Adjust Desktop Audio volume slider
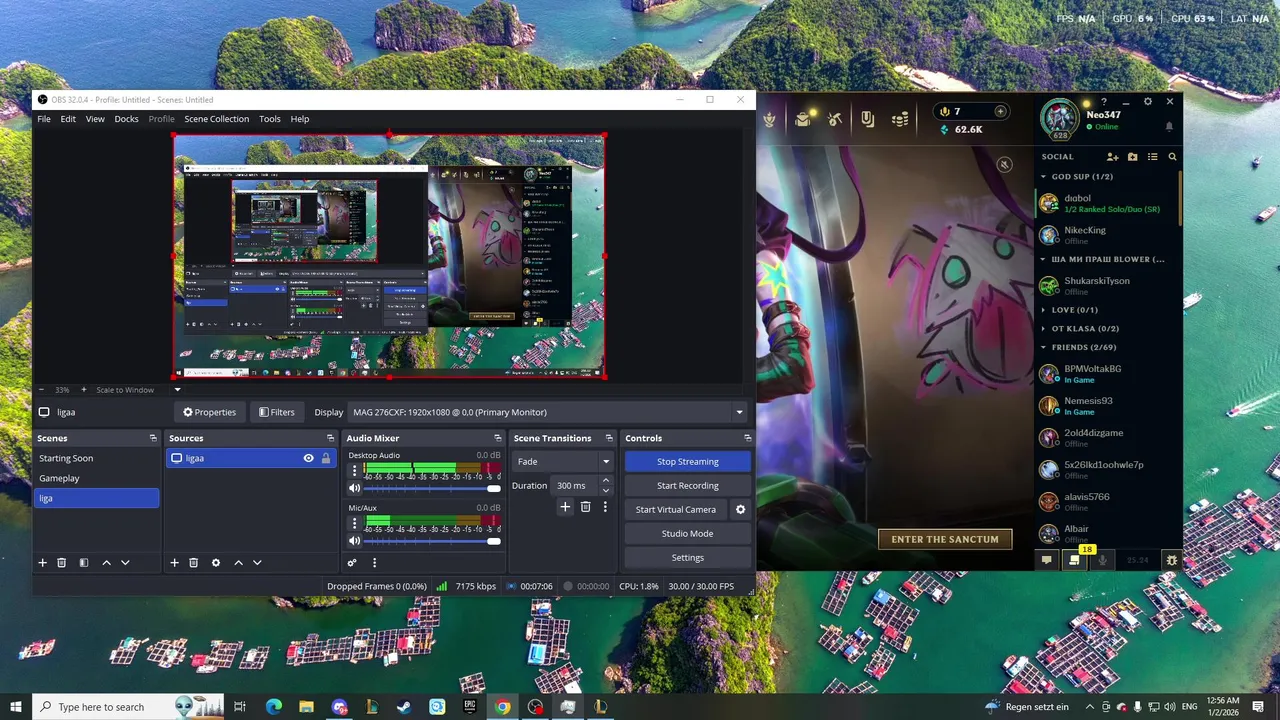 [431, 488]
